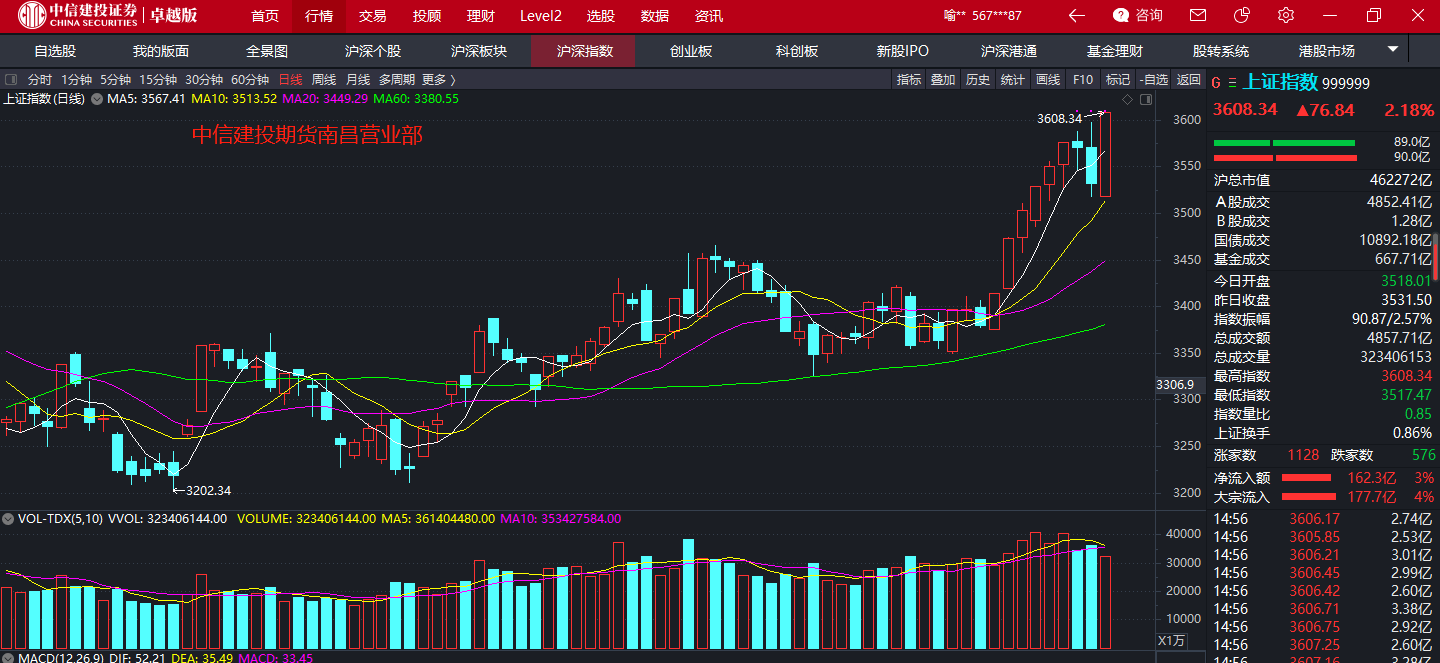Screen dimensions: 1440x663
Task: Toggle the right panel icon above price axis
Action: point(1146,99)
